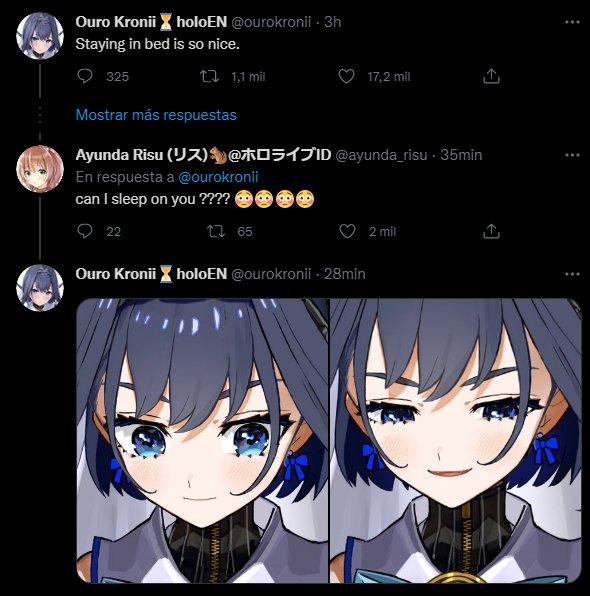Retweet the 'Staying in bed is so nice' tweet

tap(209, 76)
